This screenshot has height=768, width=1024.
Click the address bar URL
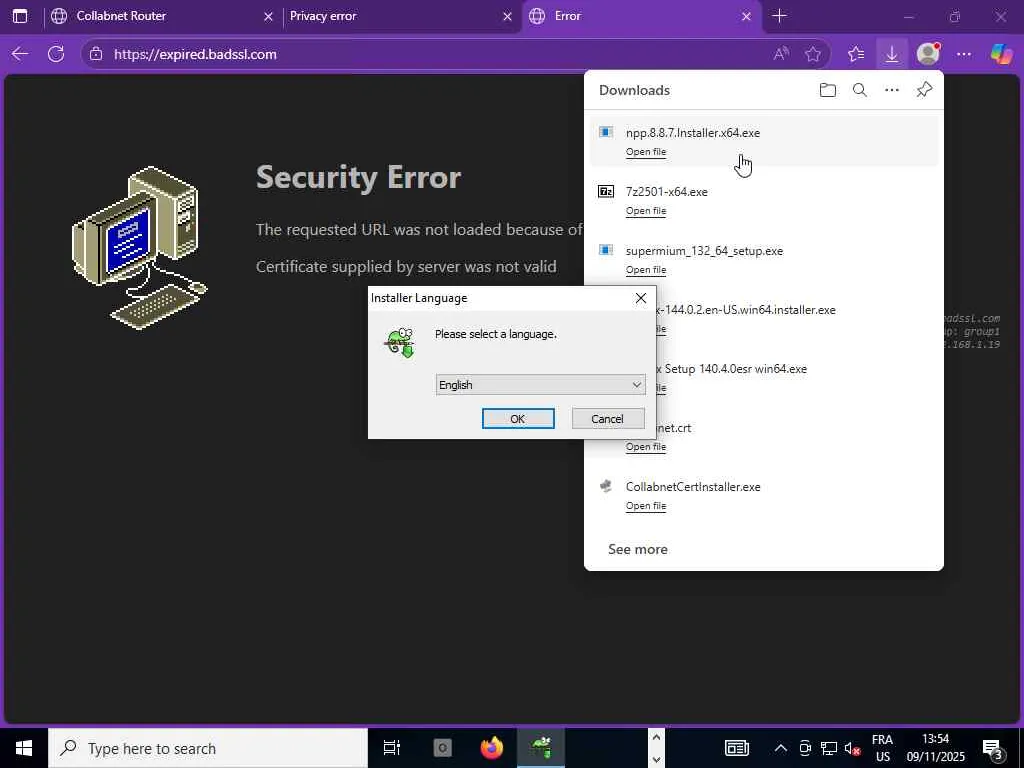click(x=195, y=54)
